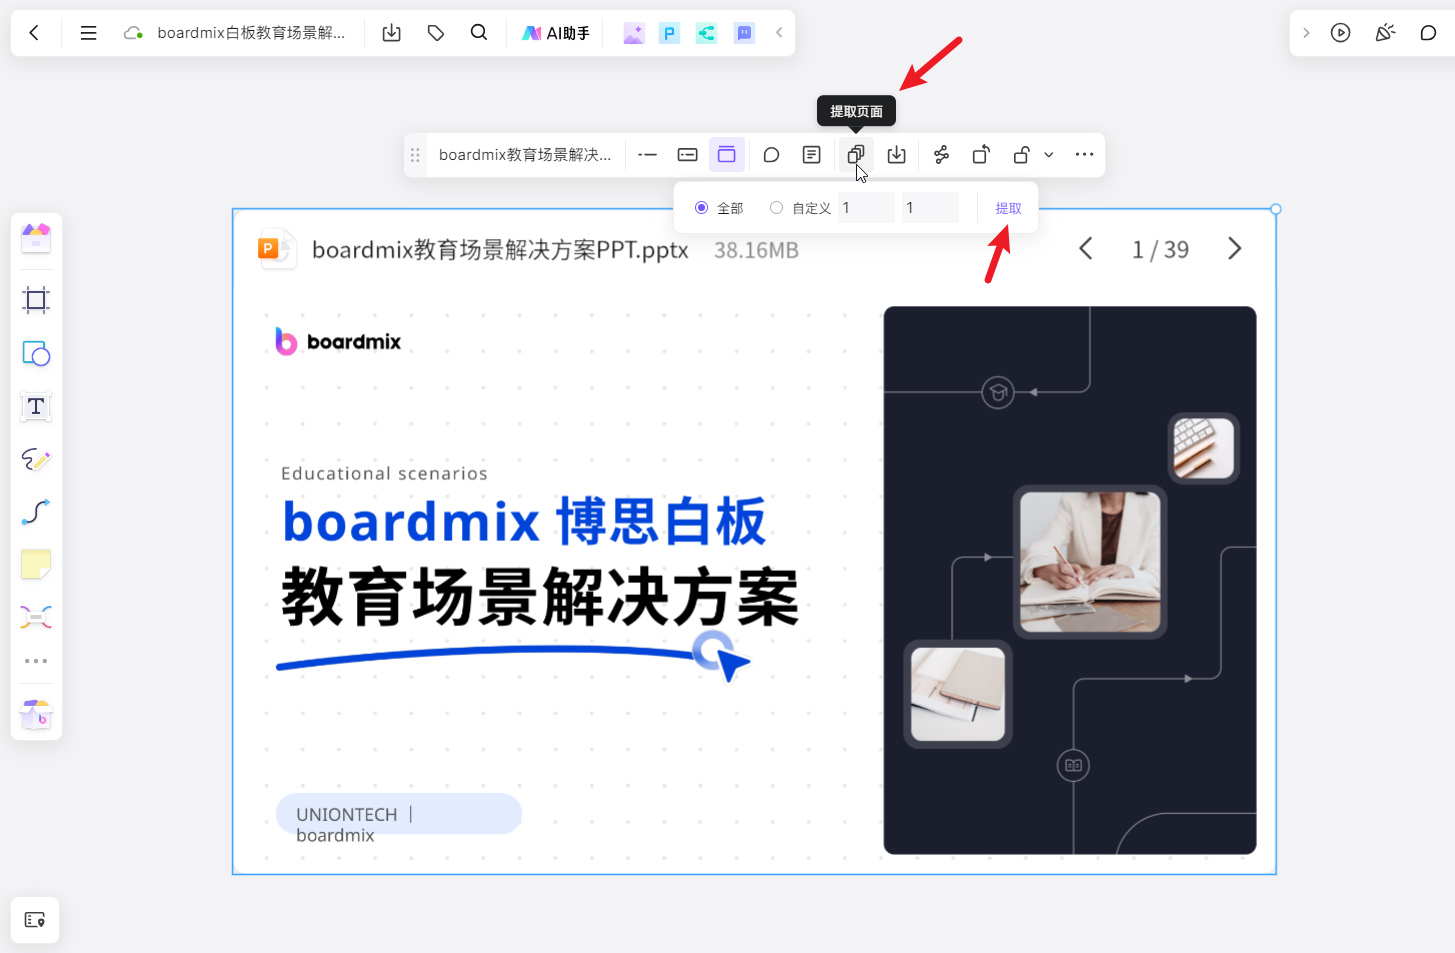Open more options ellipsis in floating toolbar
Image resolution: width=1455 pixels, height=953 pixels.
(1084, 155)
